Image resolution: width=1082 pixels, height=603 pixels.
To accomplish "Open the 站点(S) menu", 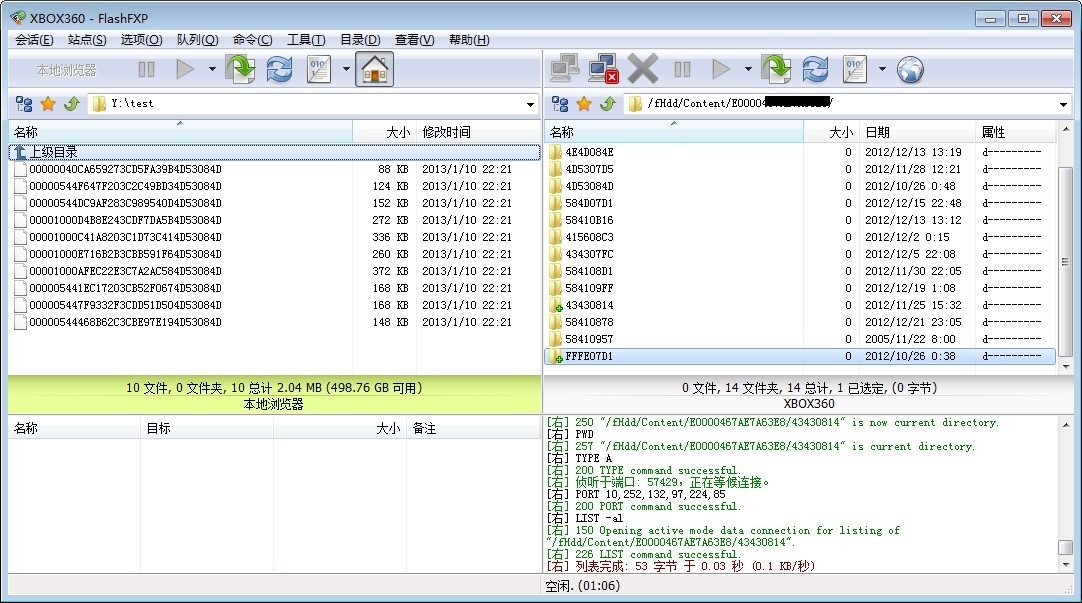I will click(x=87, y=40).
